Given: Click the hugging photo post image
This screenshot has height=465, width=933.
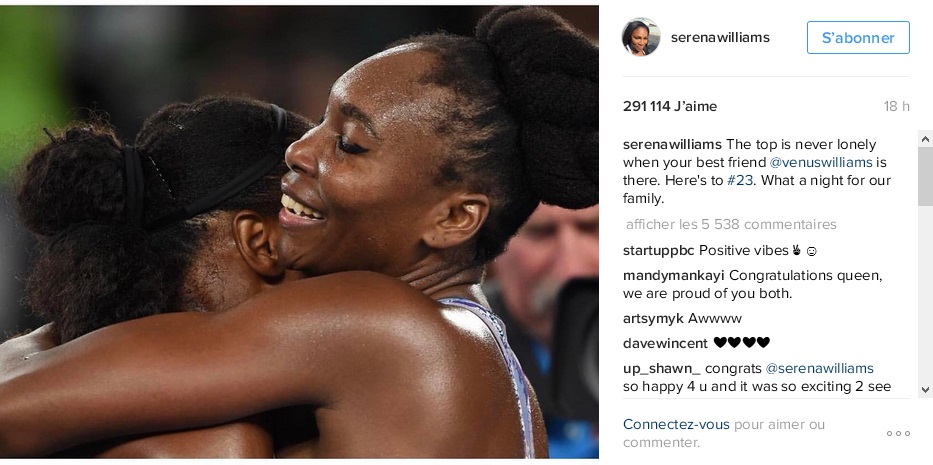Looking at the screenshot, I should (x=299, y=232).
